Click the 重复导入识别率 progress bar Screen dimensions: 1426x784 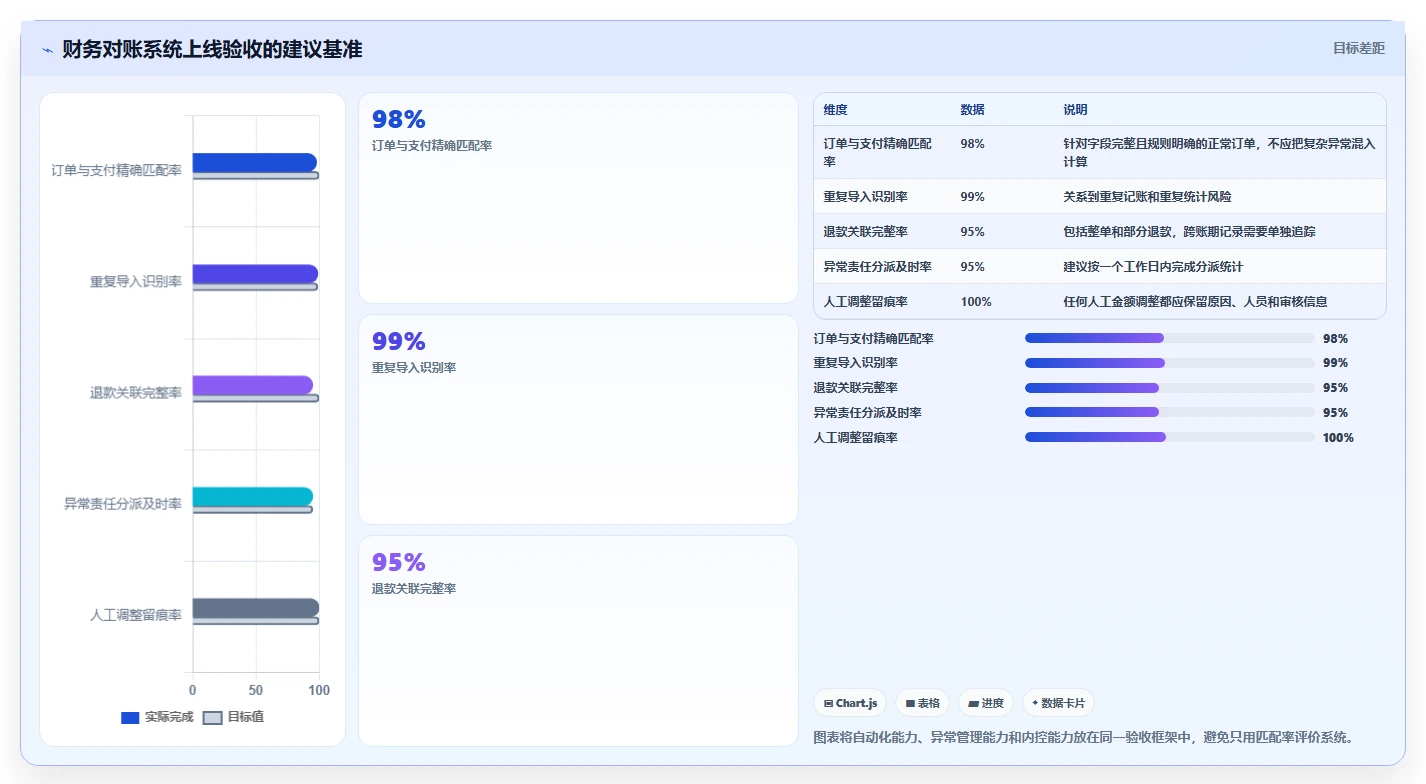click(1169, 363)
